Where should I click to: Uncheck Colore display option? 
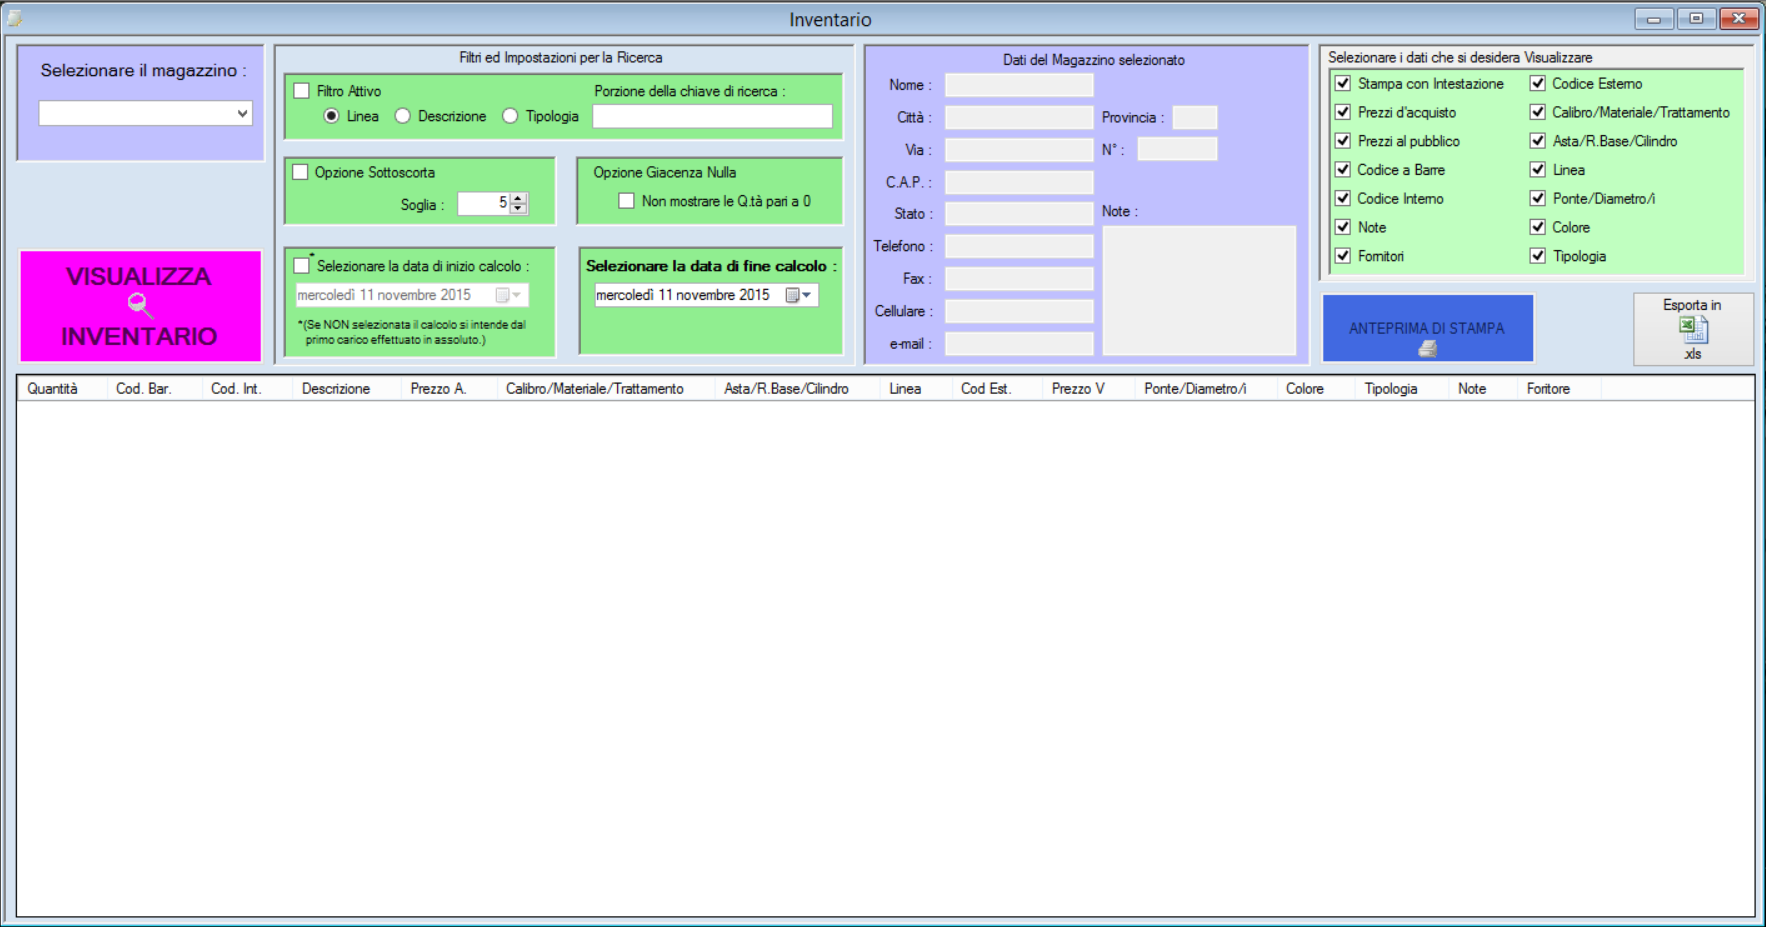click(1538, 227)
